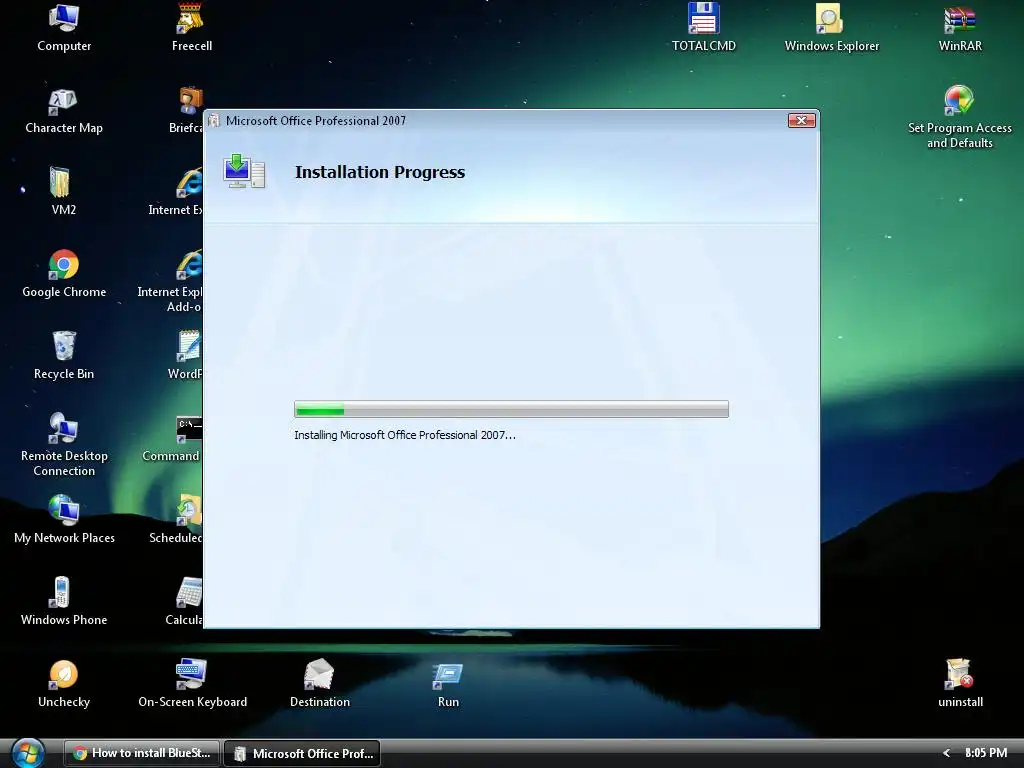Select the Internet Explorer Add-ons shortcut
This screenshot has height=768, width=1024.
click(170, 282)
